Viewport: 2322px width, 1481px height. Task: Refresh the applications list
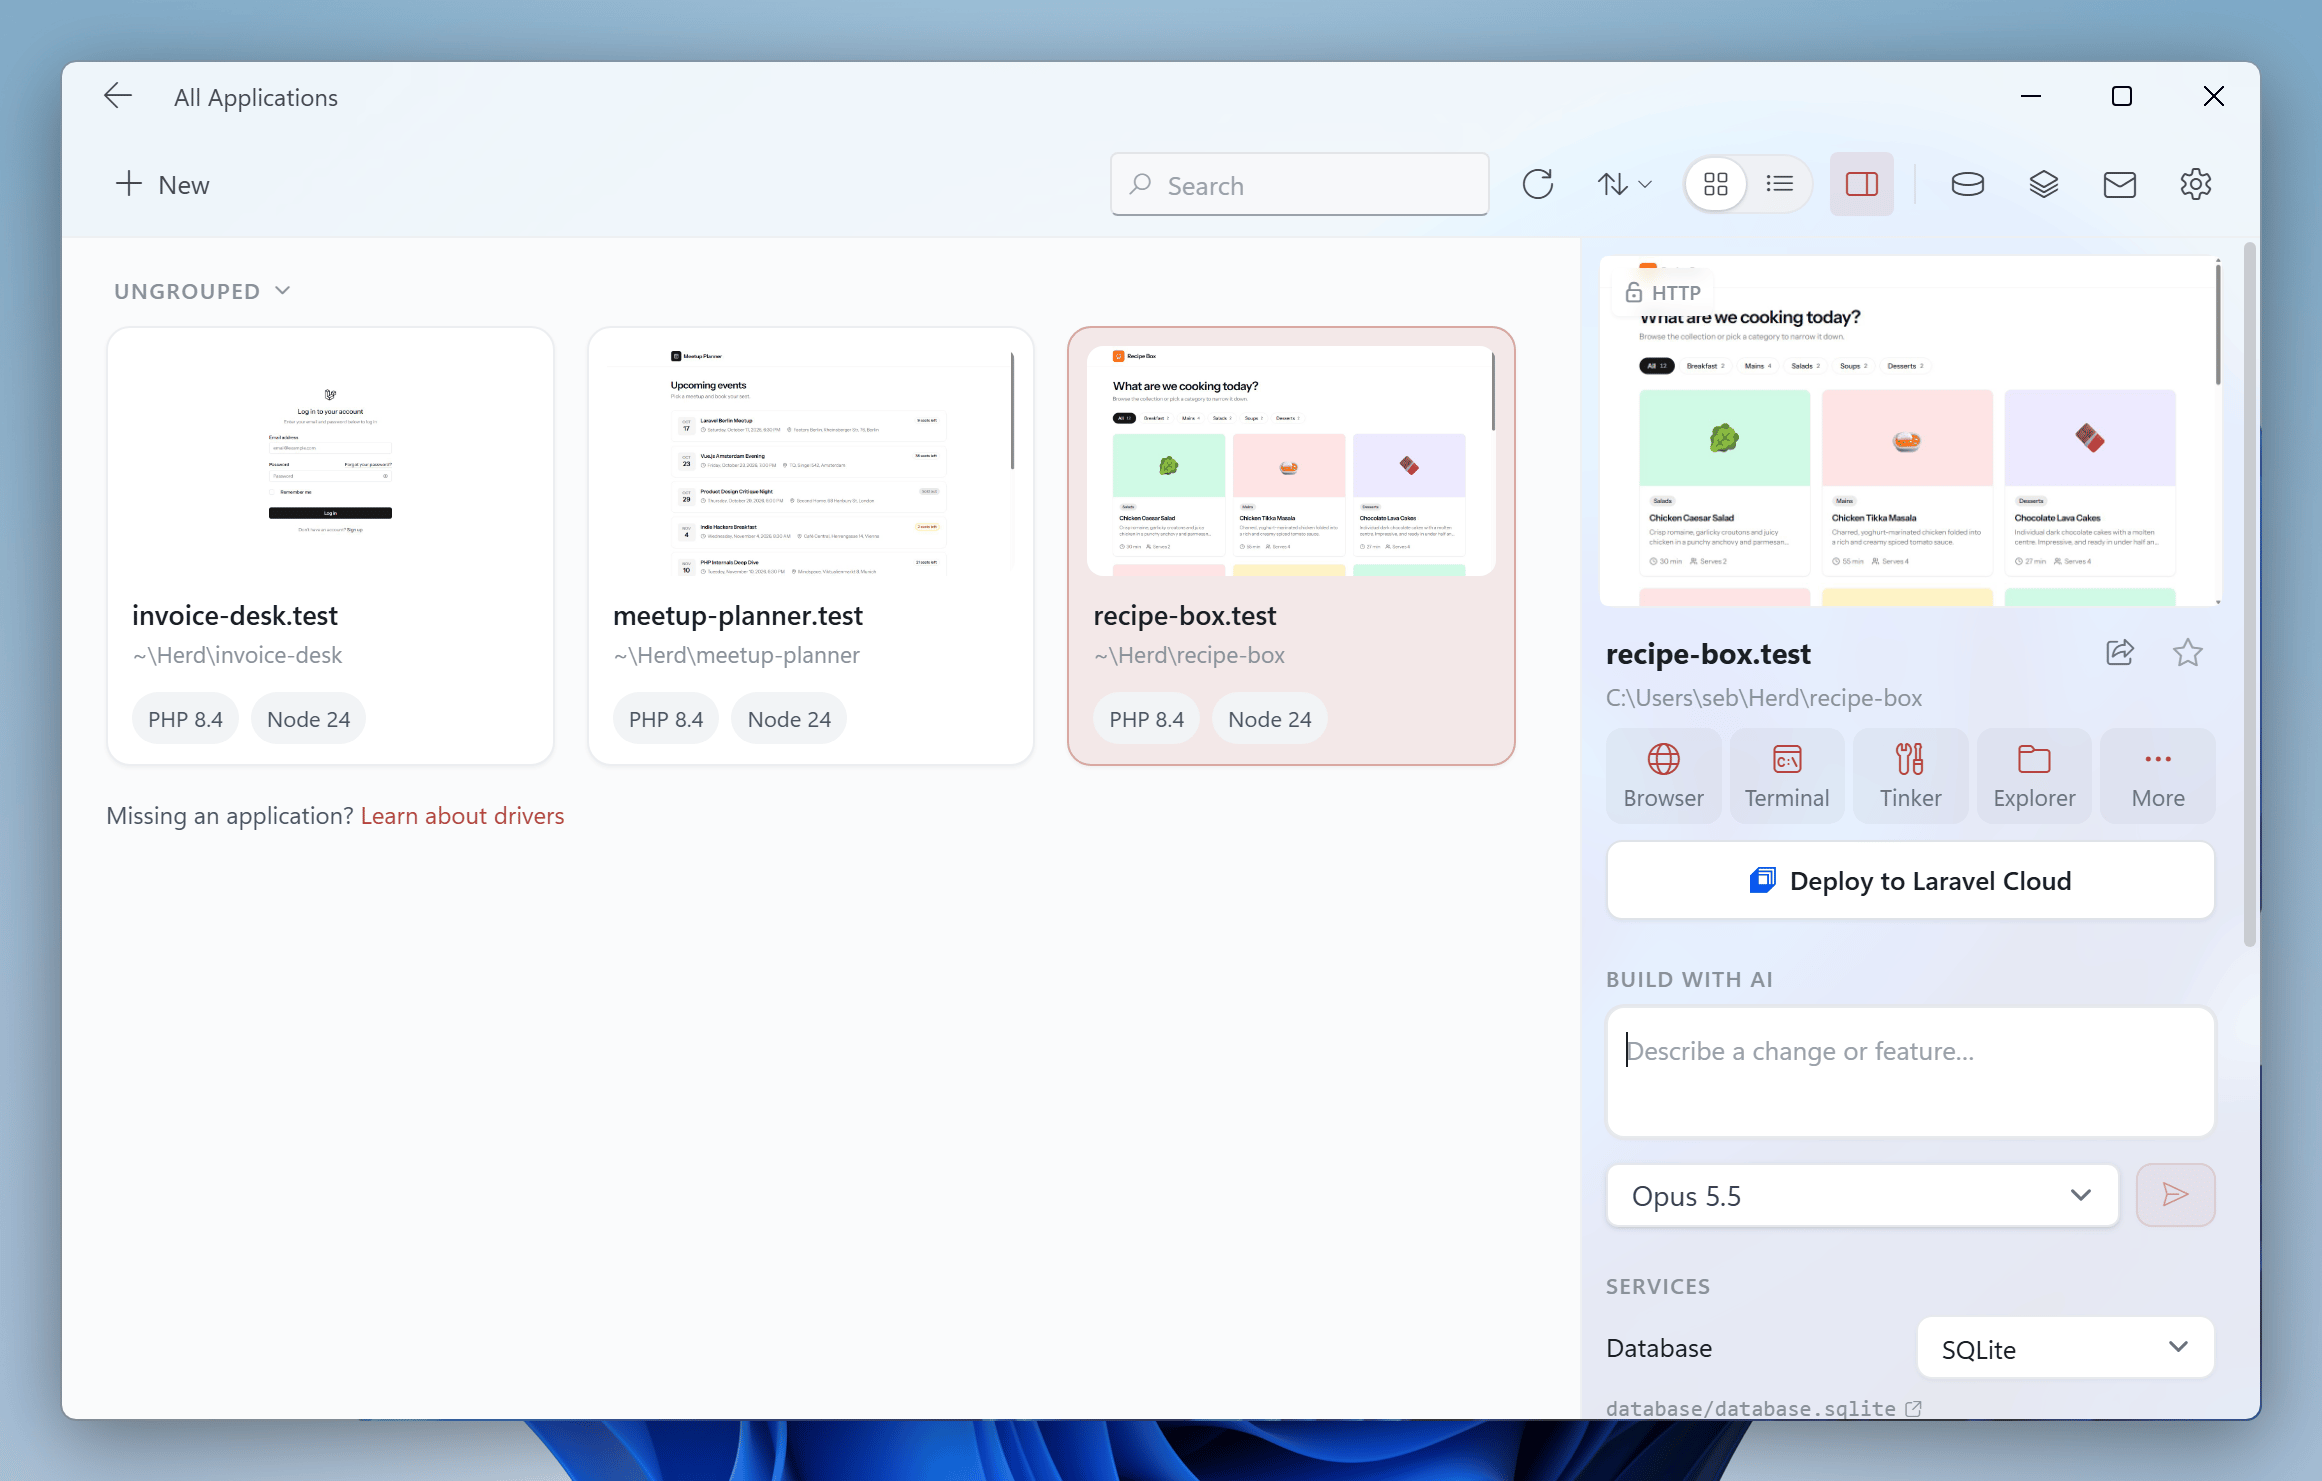click(x=1538, y=184)
